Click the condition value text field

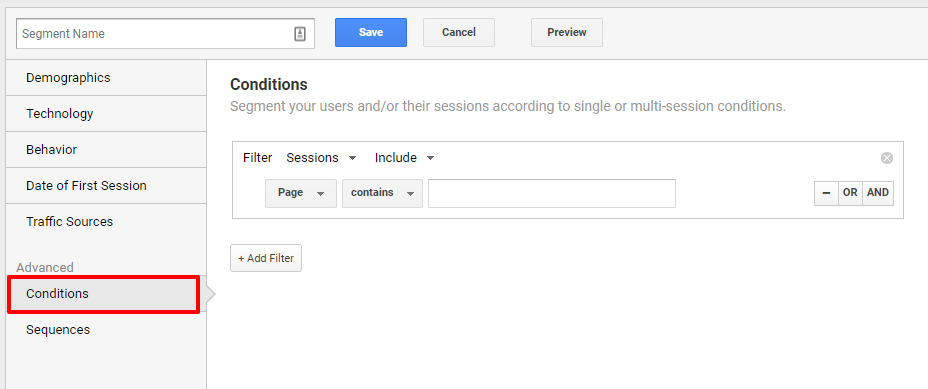(x=552, y=194)
